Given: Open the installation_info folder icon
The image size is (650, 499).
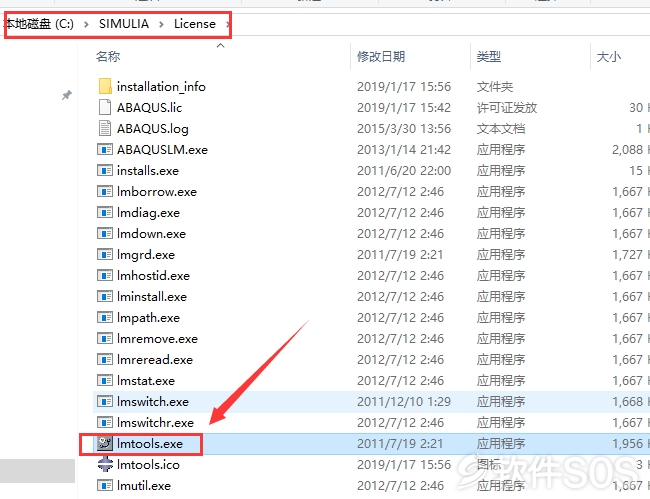Looking at the screenshot, I should [105, 86].
